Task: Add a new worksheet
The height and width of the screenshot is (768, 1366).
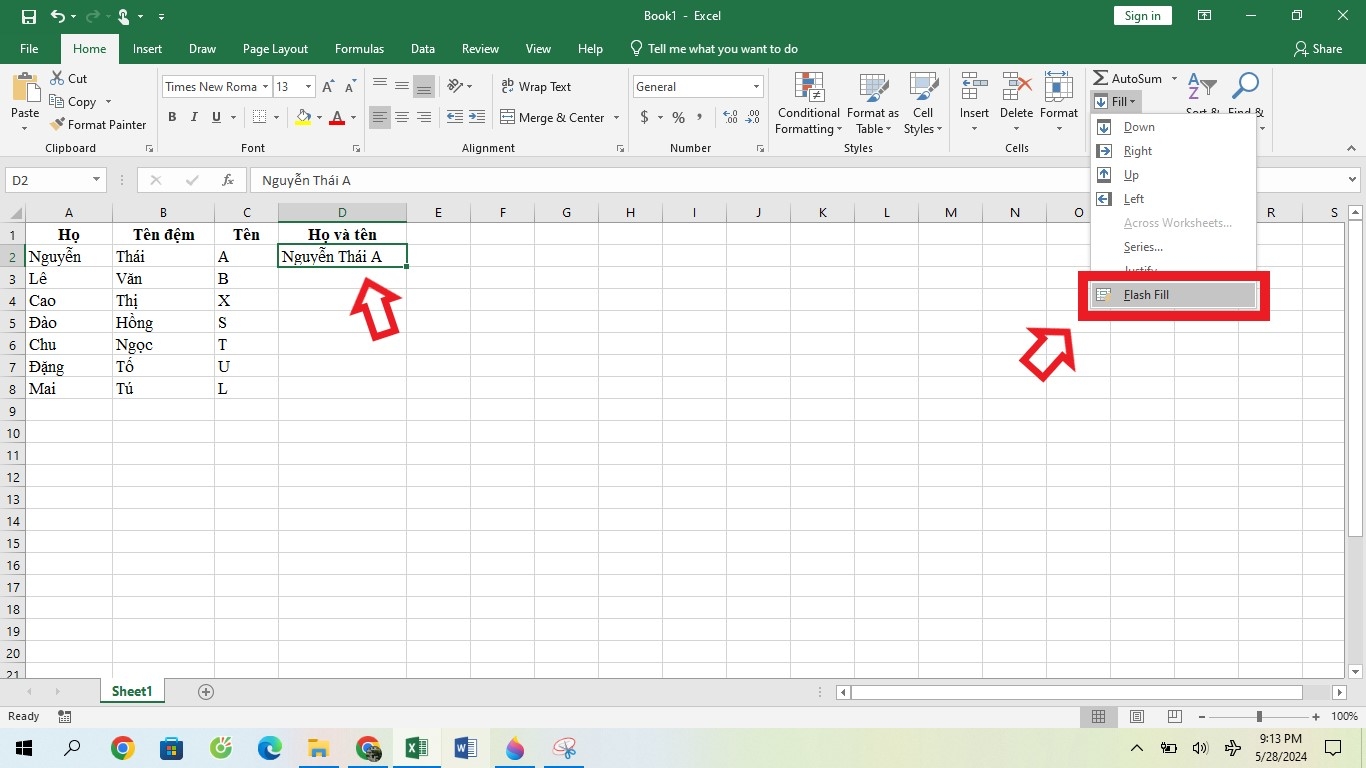Action: coord(205,691)
